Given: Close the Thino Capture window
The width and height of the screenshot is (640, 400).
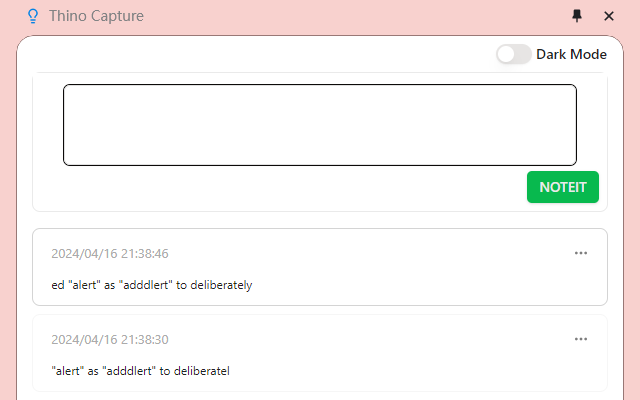Looking at the screenshot, I should point(609,16).
